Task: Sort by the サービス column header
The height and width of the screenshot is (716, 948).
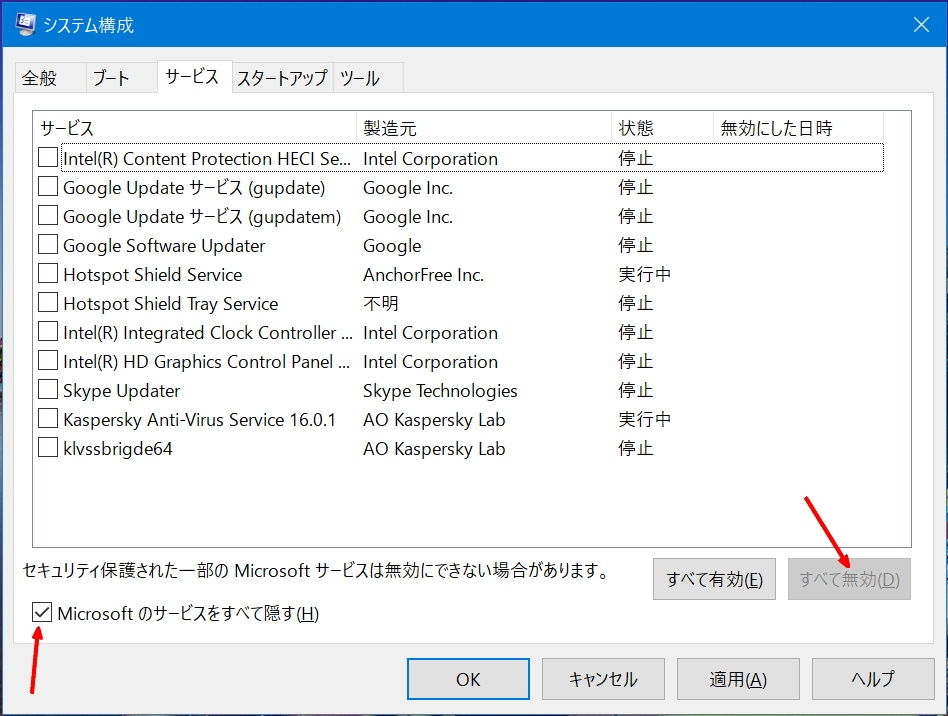Action: (195, 128)
